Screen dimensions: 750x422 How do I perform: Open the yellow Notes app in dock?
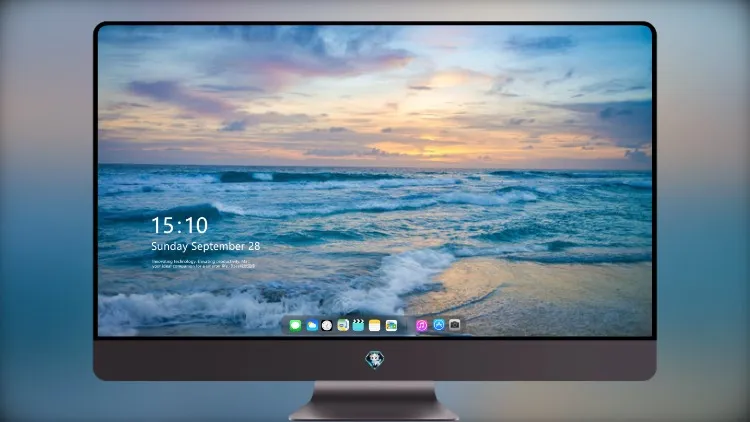(375, 325)
